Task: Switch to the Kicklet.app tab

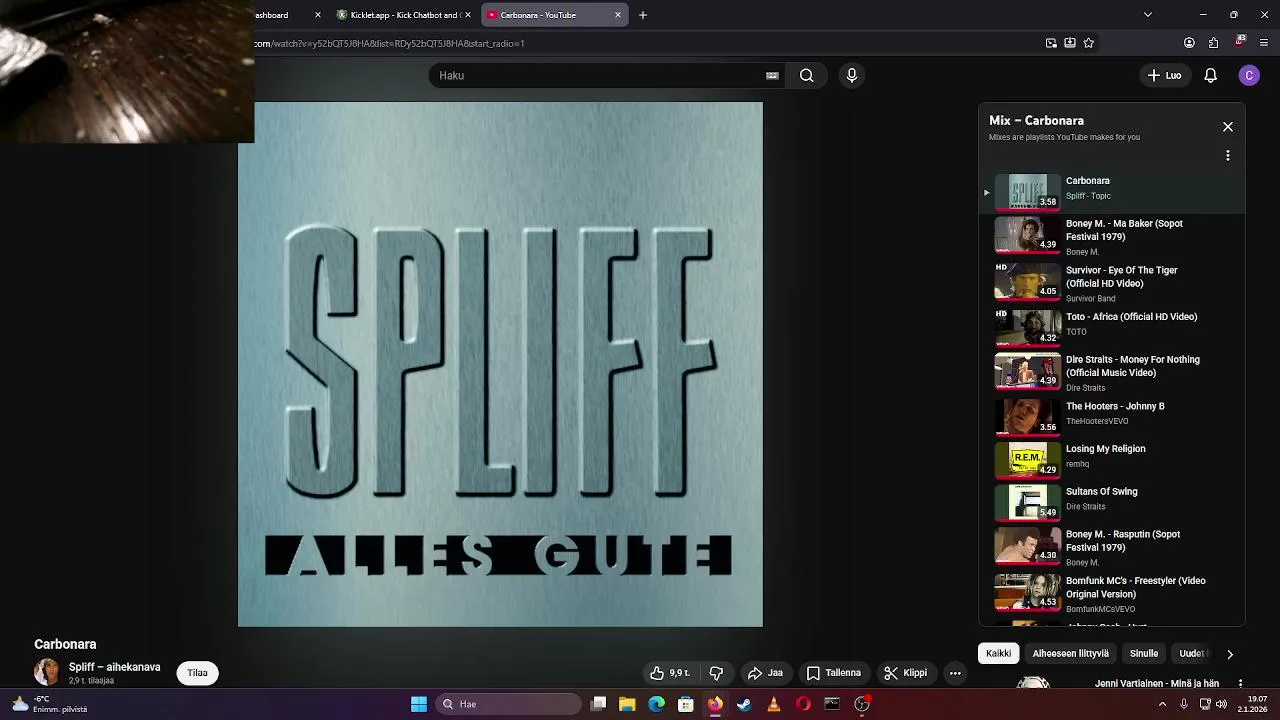Action: coord(404,15)
